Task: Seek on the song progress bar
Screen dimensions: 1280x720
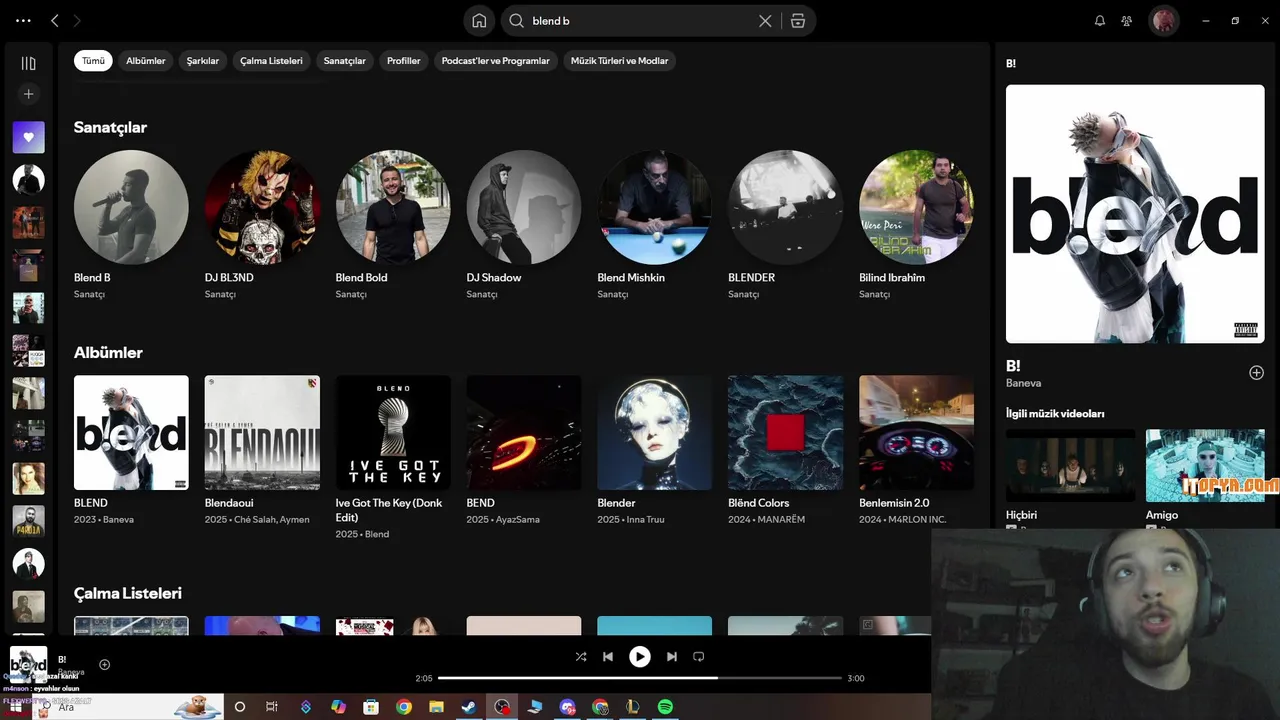Action: point(640,678)
